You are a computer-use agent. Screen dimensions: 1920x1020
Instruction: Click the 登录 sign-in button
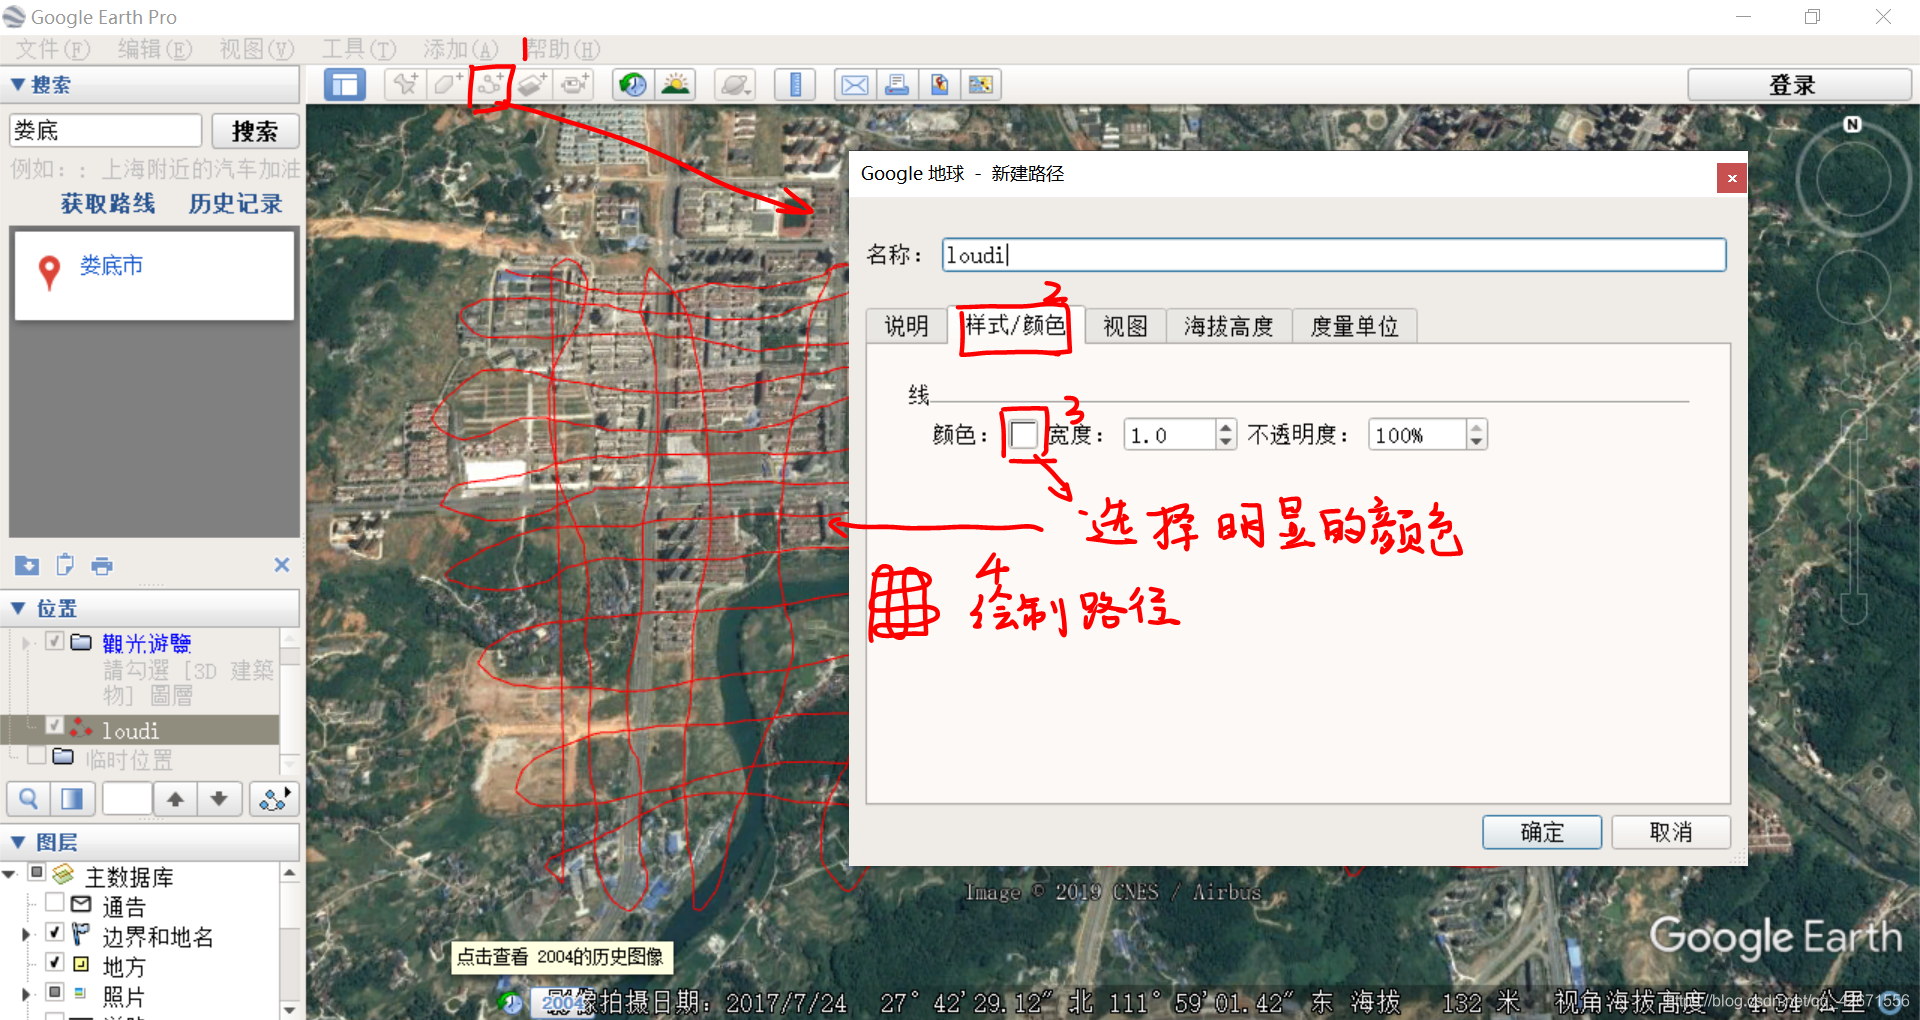pyautogui.click(x=1798, y=85)
